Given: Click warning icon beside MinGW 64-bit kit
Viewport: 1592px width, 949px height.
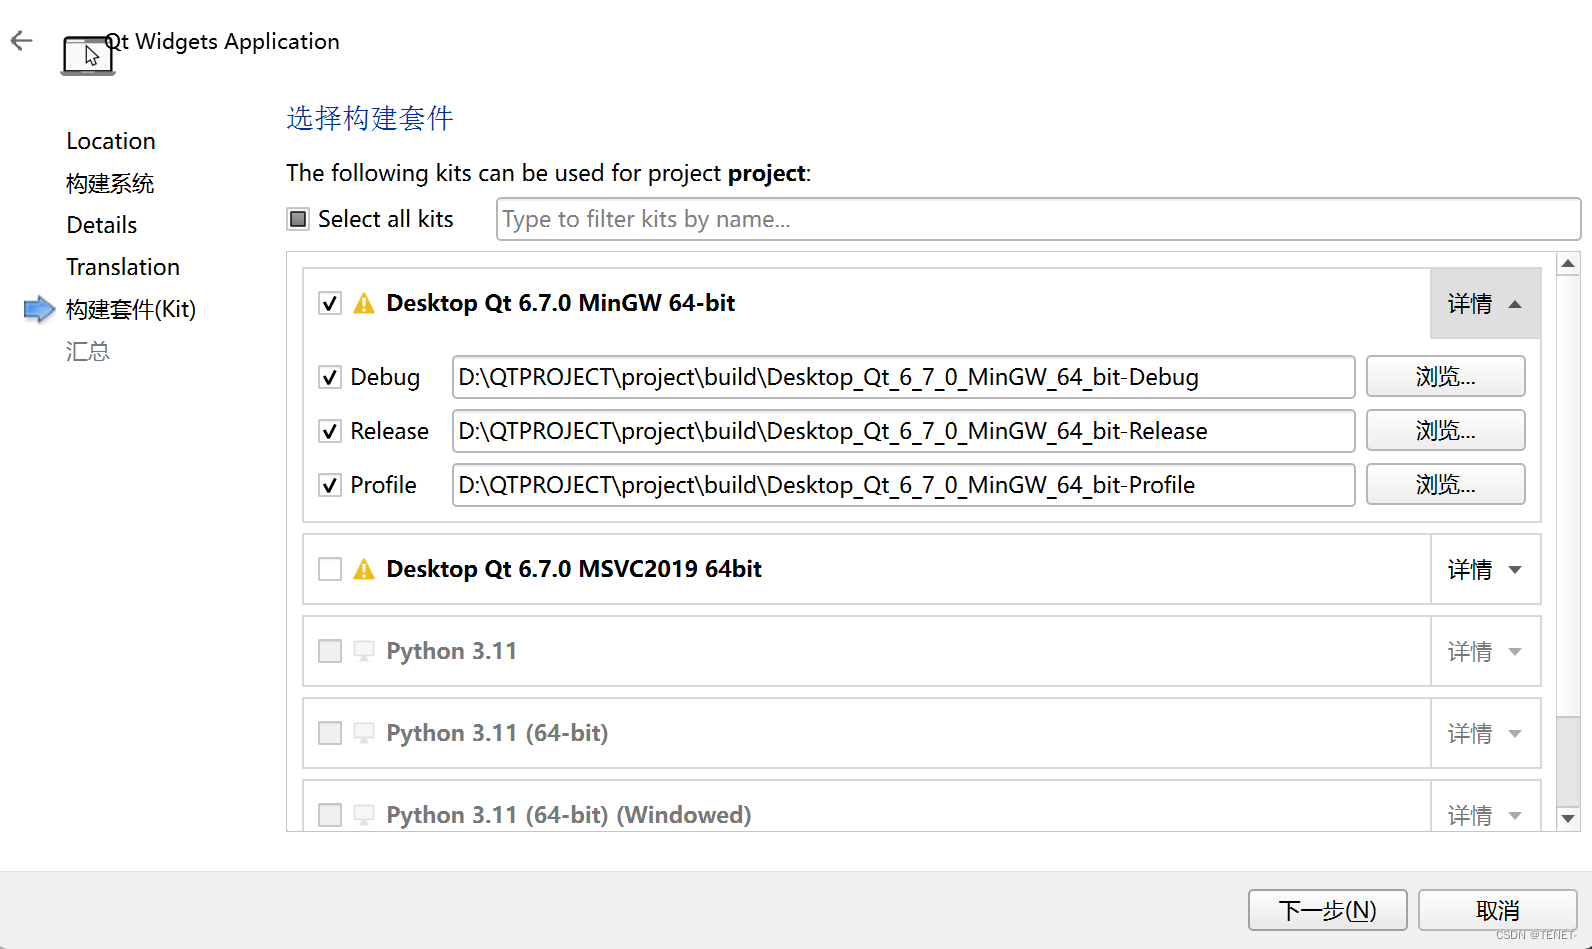Looking at the screenshot, I should [x=364, y=303].
